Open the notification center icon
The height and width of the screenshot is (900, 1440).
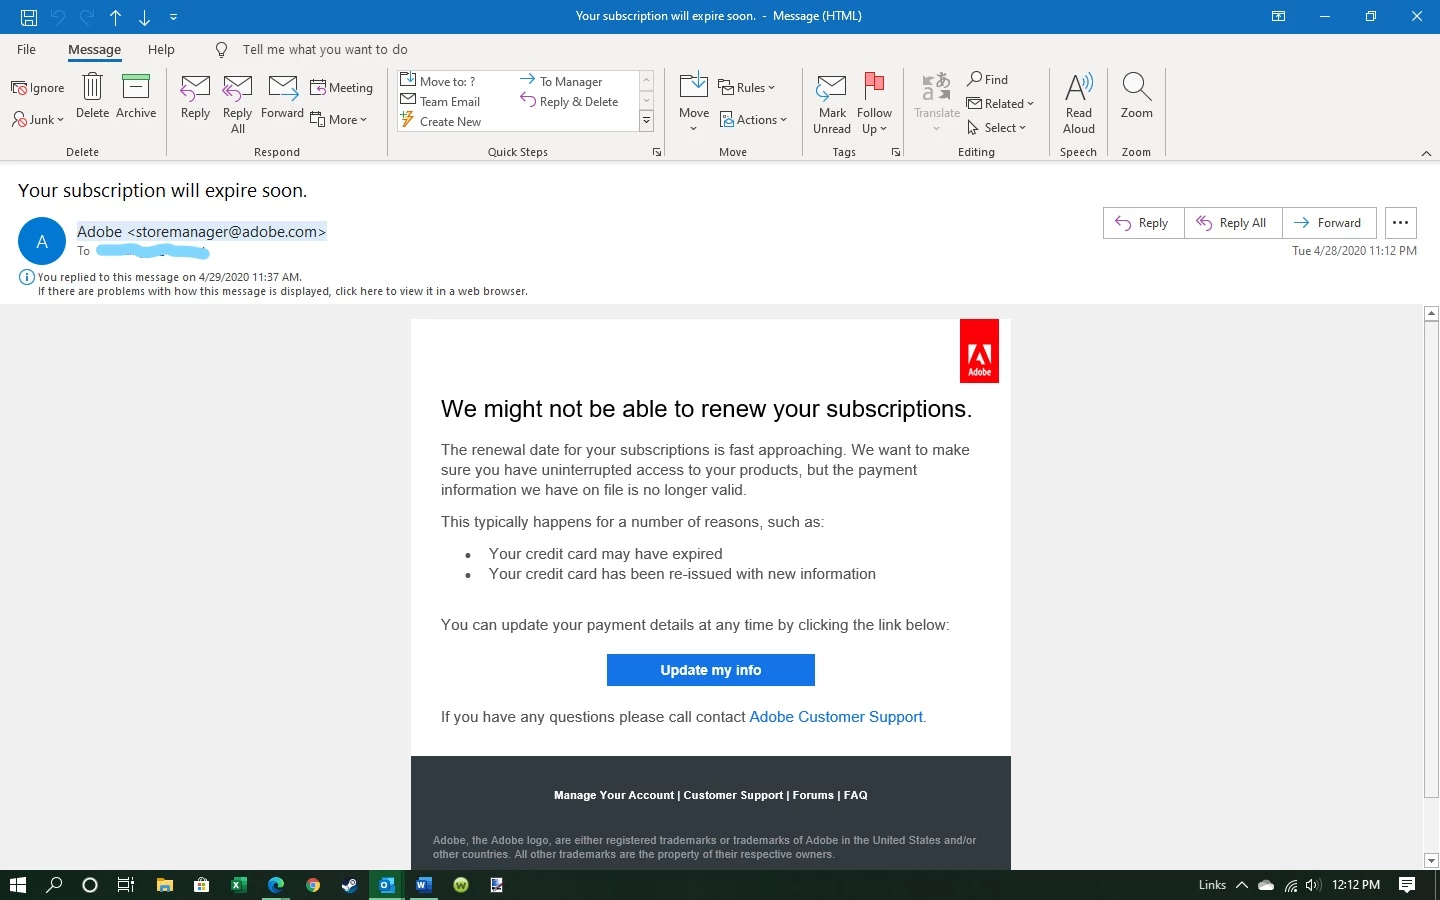coord(1407,885)
